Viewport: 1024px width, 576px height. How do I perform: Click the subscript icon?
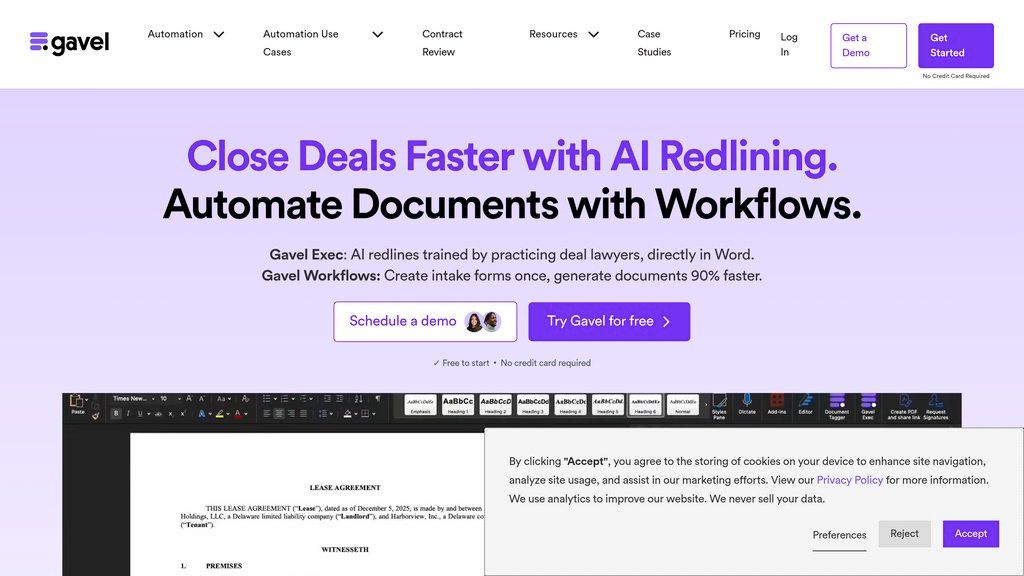(x=170, y=413)
